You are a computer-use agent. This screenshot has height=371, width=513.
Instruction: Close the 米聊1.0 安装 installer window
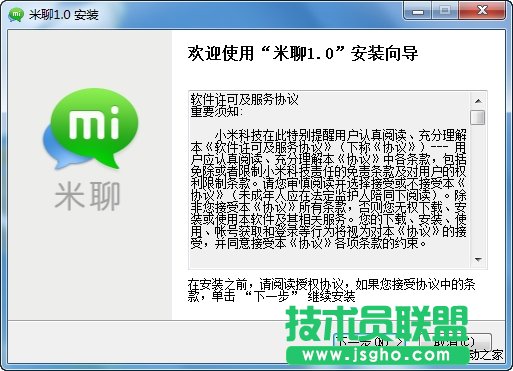click(482, 11)
